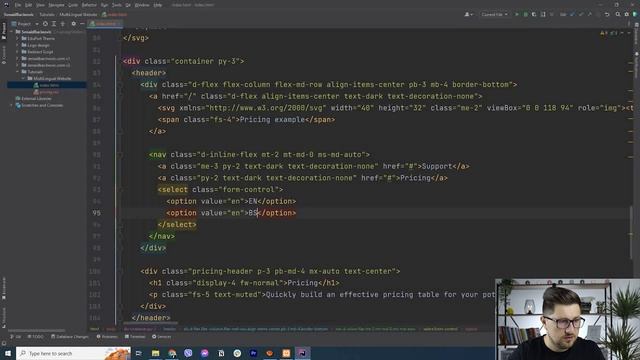Hide the Project panel with minus icon
The width and height of the screenshot is (640, 360).
tap(82, 24)
